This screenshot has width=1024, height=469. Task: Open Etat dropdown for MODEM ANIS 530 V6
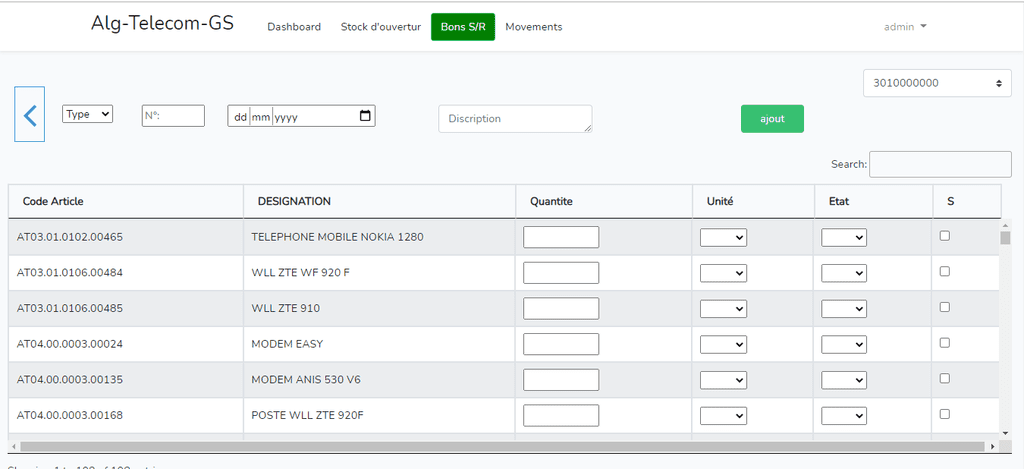[844, 380]
